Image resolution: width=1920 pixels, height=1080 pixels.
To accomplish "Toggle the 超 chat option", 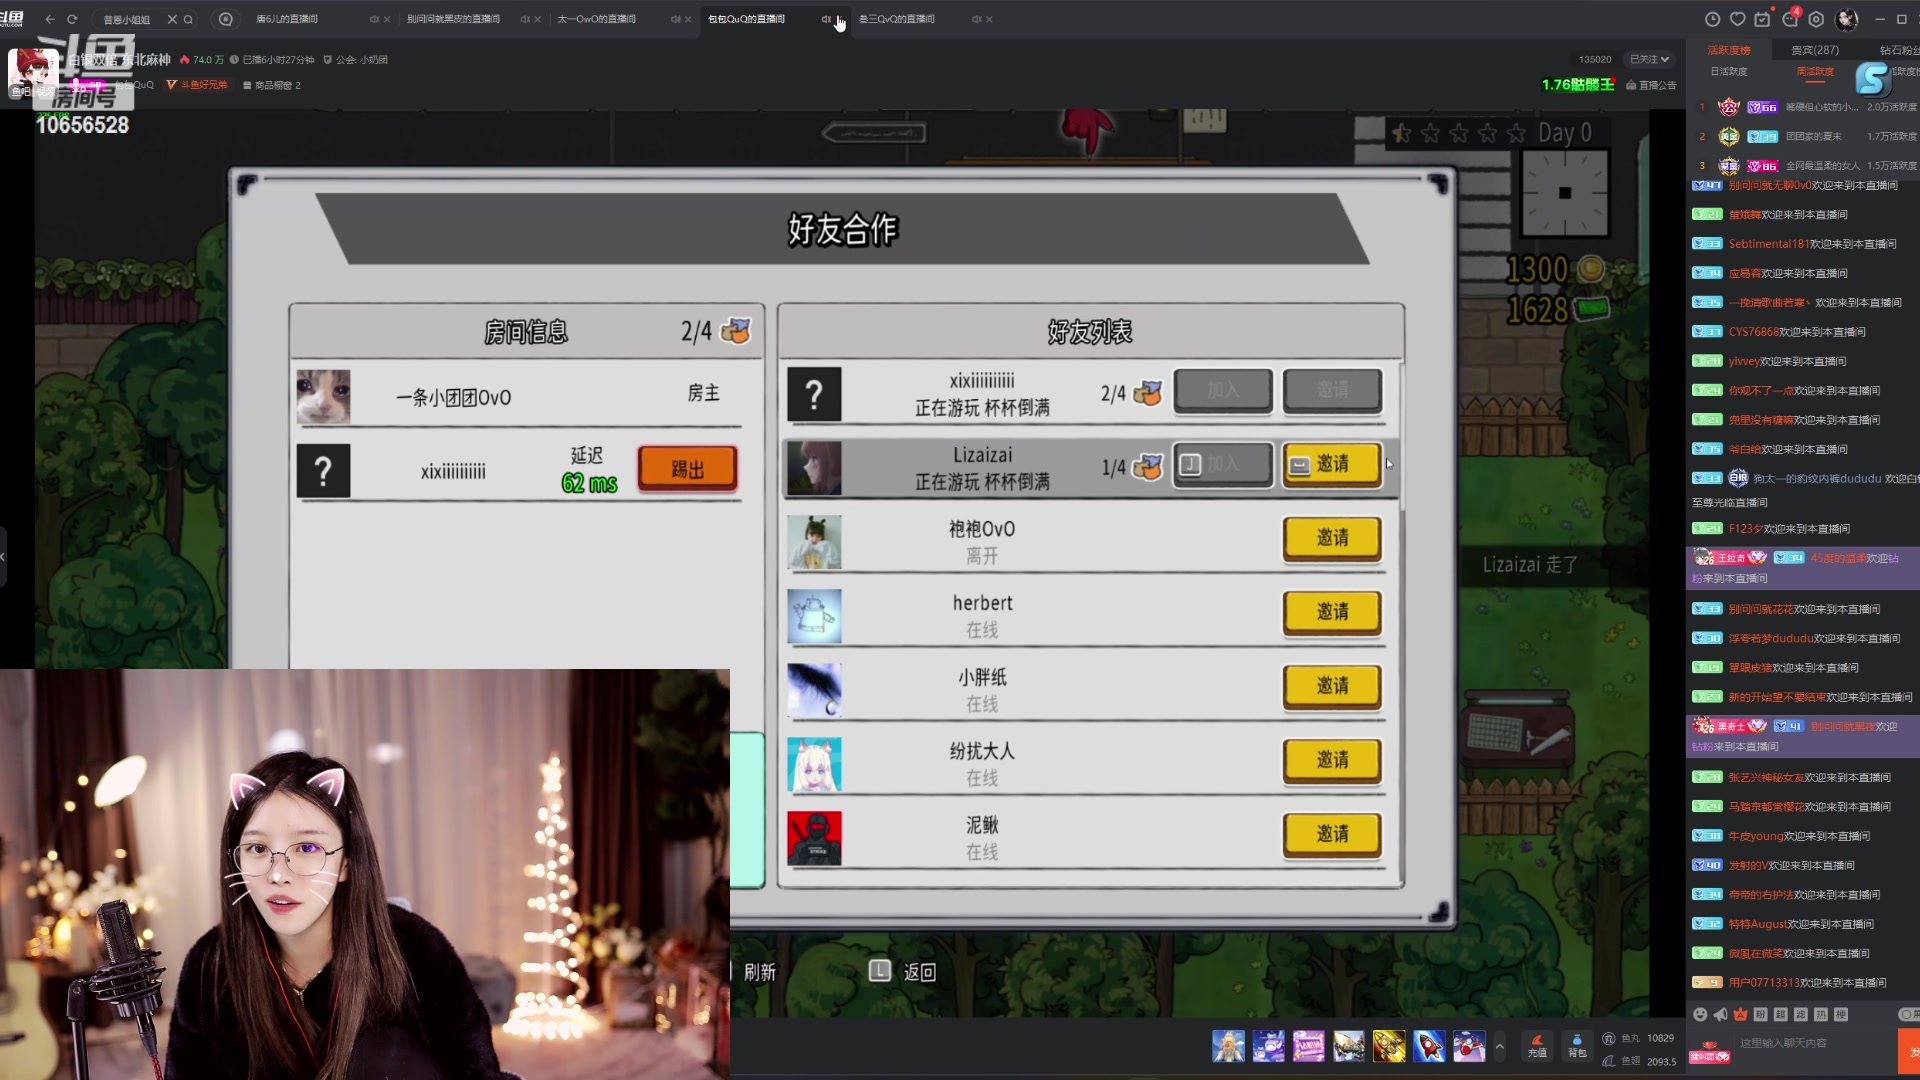I will coord(1780,1014).
